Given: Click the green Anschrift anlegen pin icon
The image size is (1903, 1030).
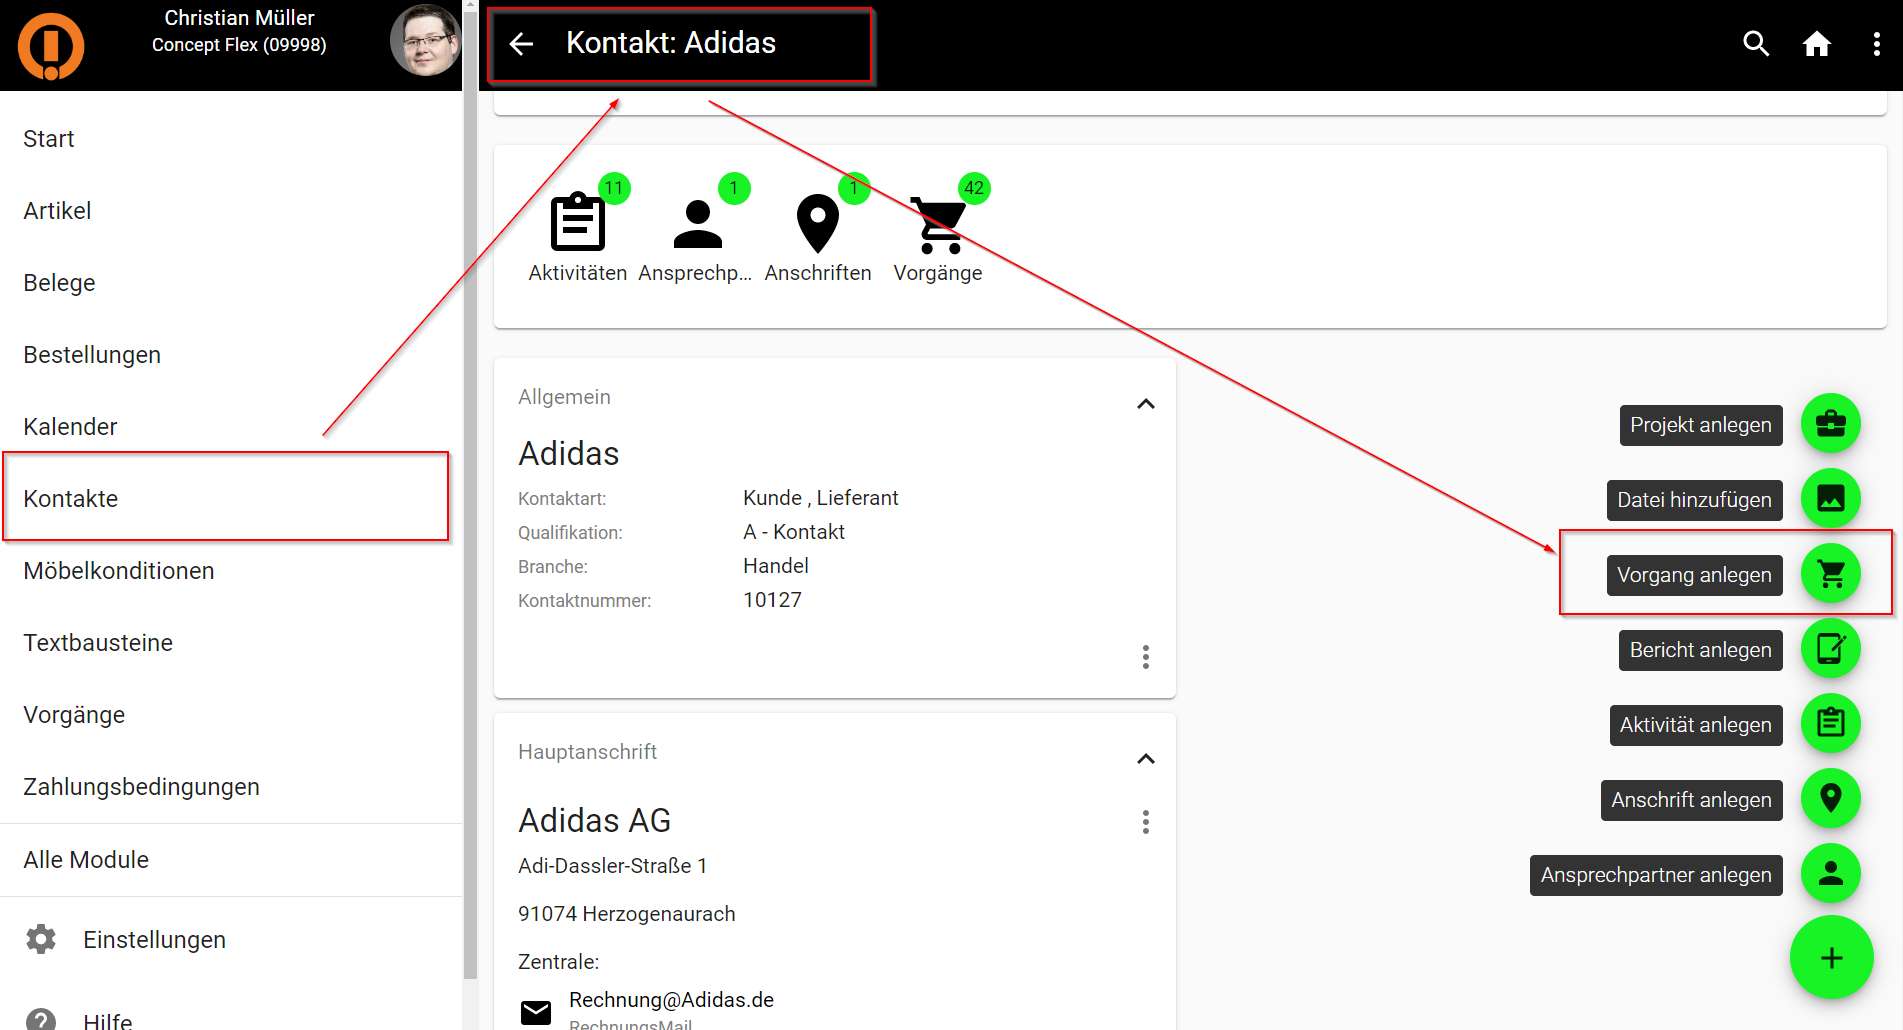Looking at the screenshot, I should tap(1830, 799).
